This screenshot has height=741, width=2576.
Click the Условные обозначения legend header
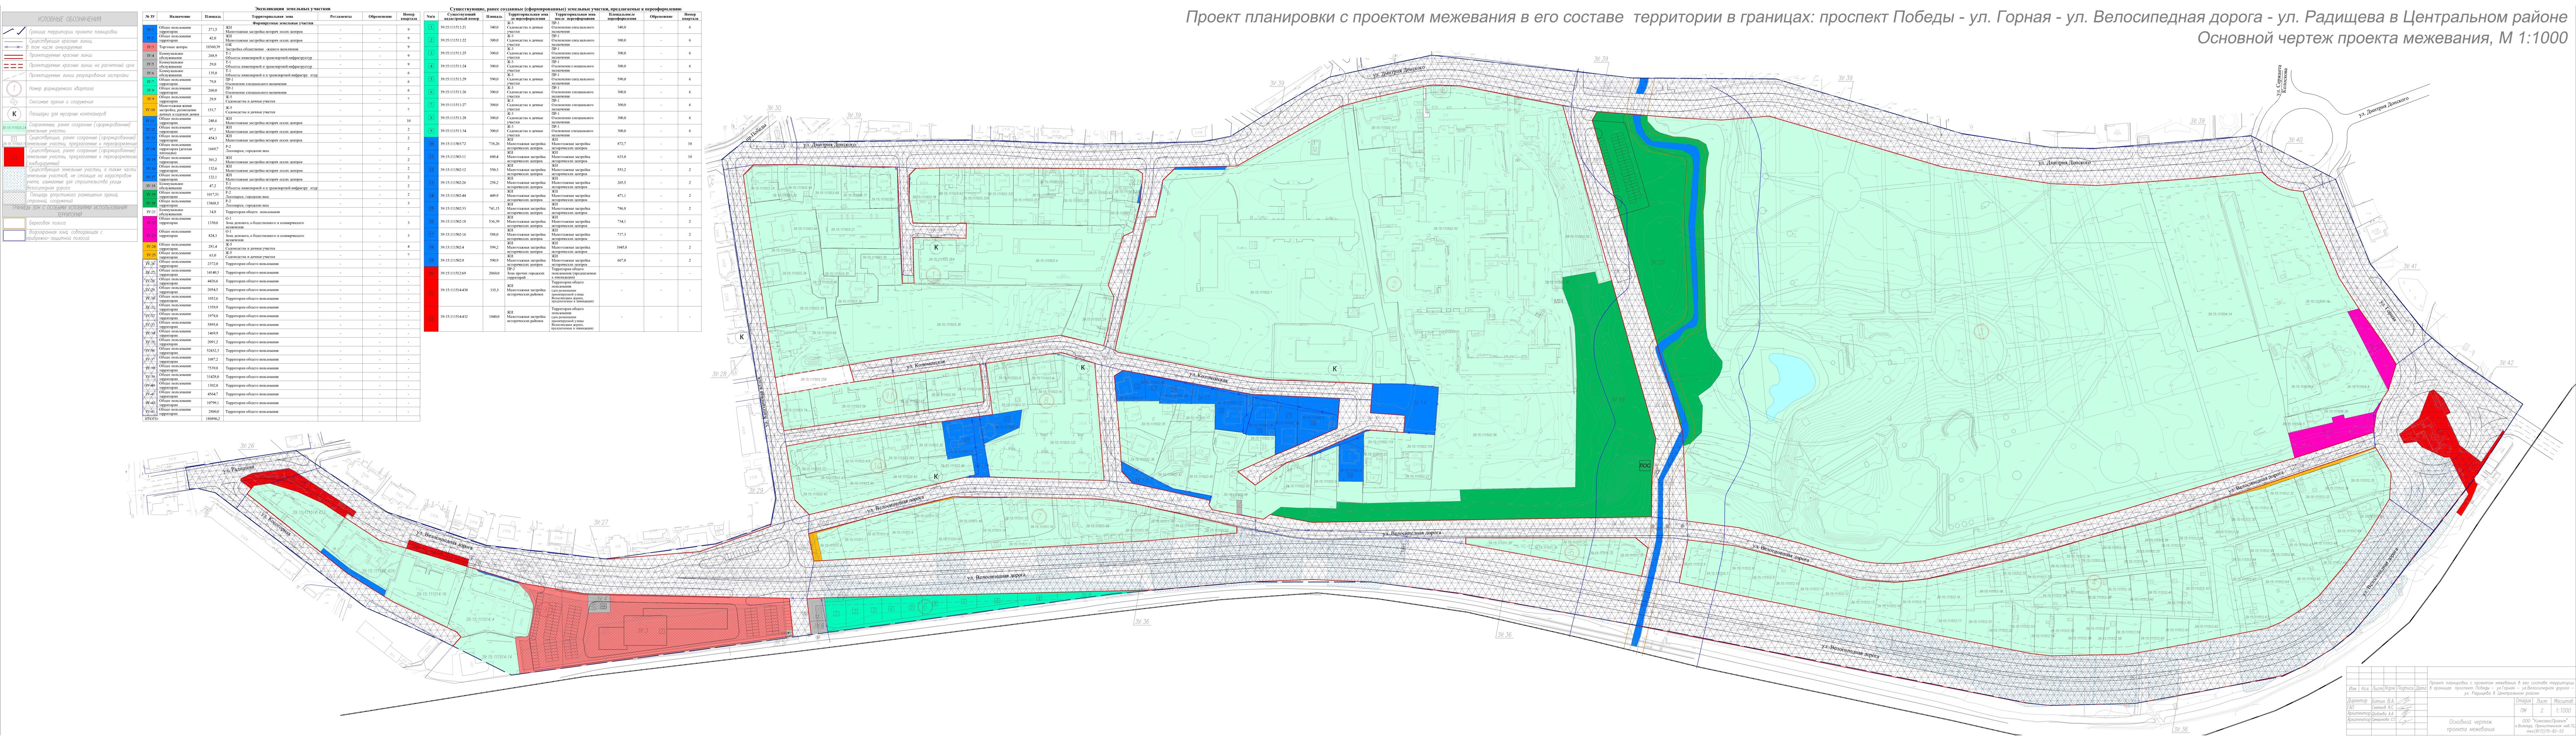(x=70, y=19)
